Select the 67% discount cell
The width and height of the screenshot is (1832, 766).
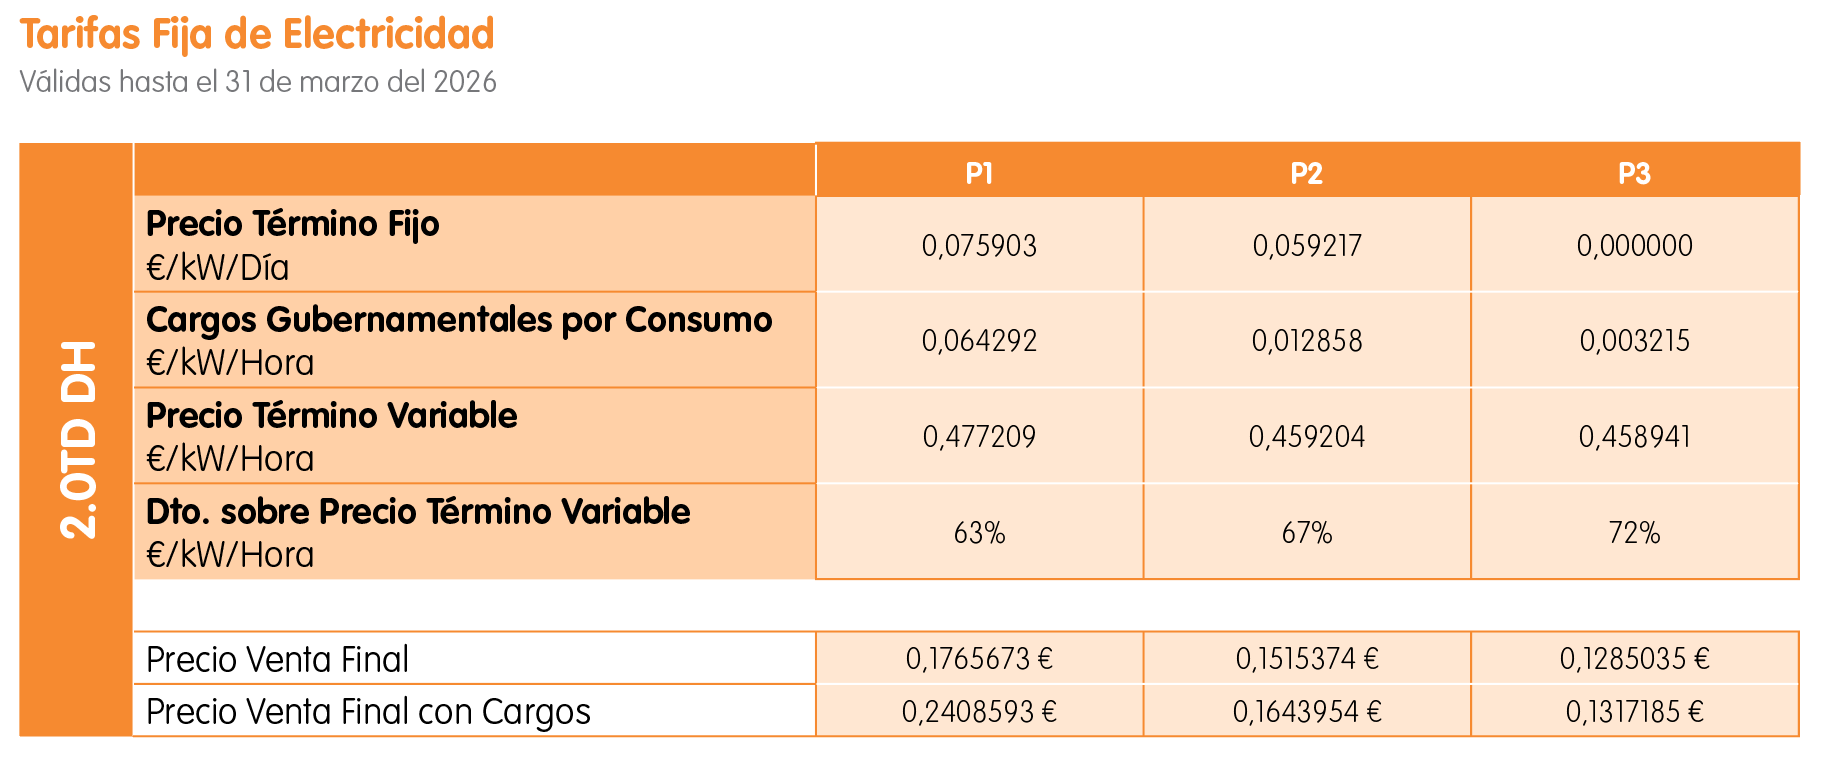click(x=1306, y=533)
